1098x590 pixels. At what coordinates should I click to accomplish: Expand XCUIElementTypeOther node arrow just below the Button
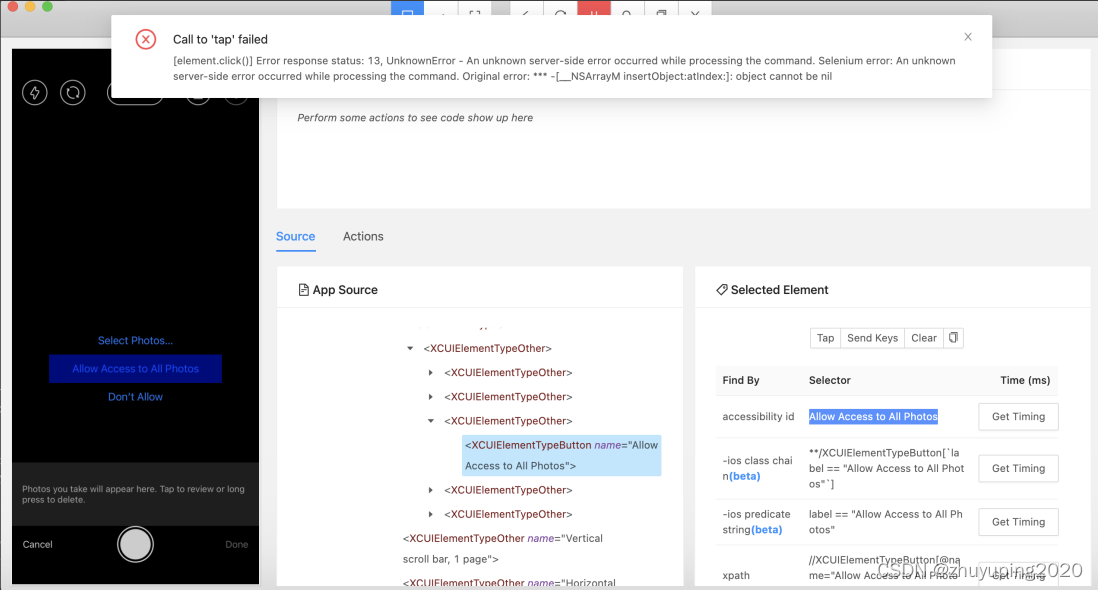(x=431, y=491)
